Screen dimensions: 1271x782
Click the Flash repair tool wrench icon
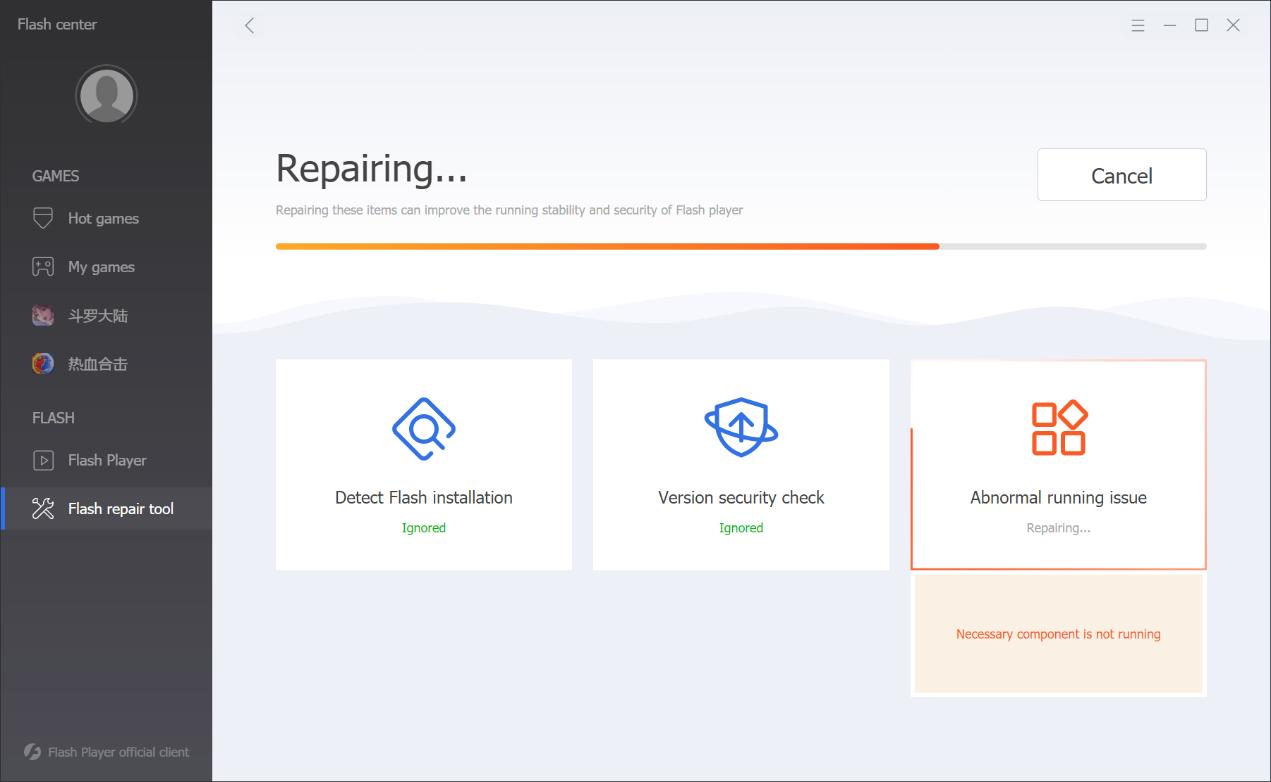pyautogui.click(x=43, y=508)
